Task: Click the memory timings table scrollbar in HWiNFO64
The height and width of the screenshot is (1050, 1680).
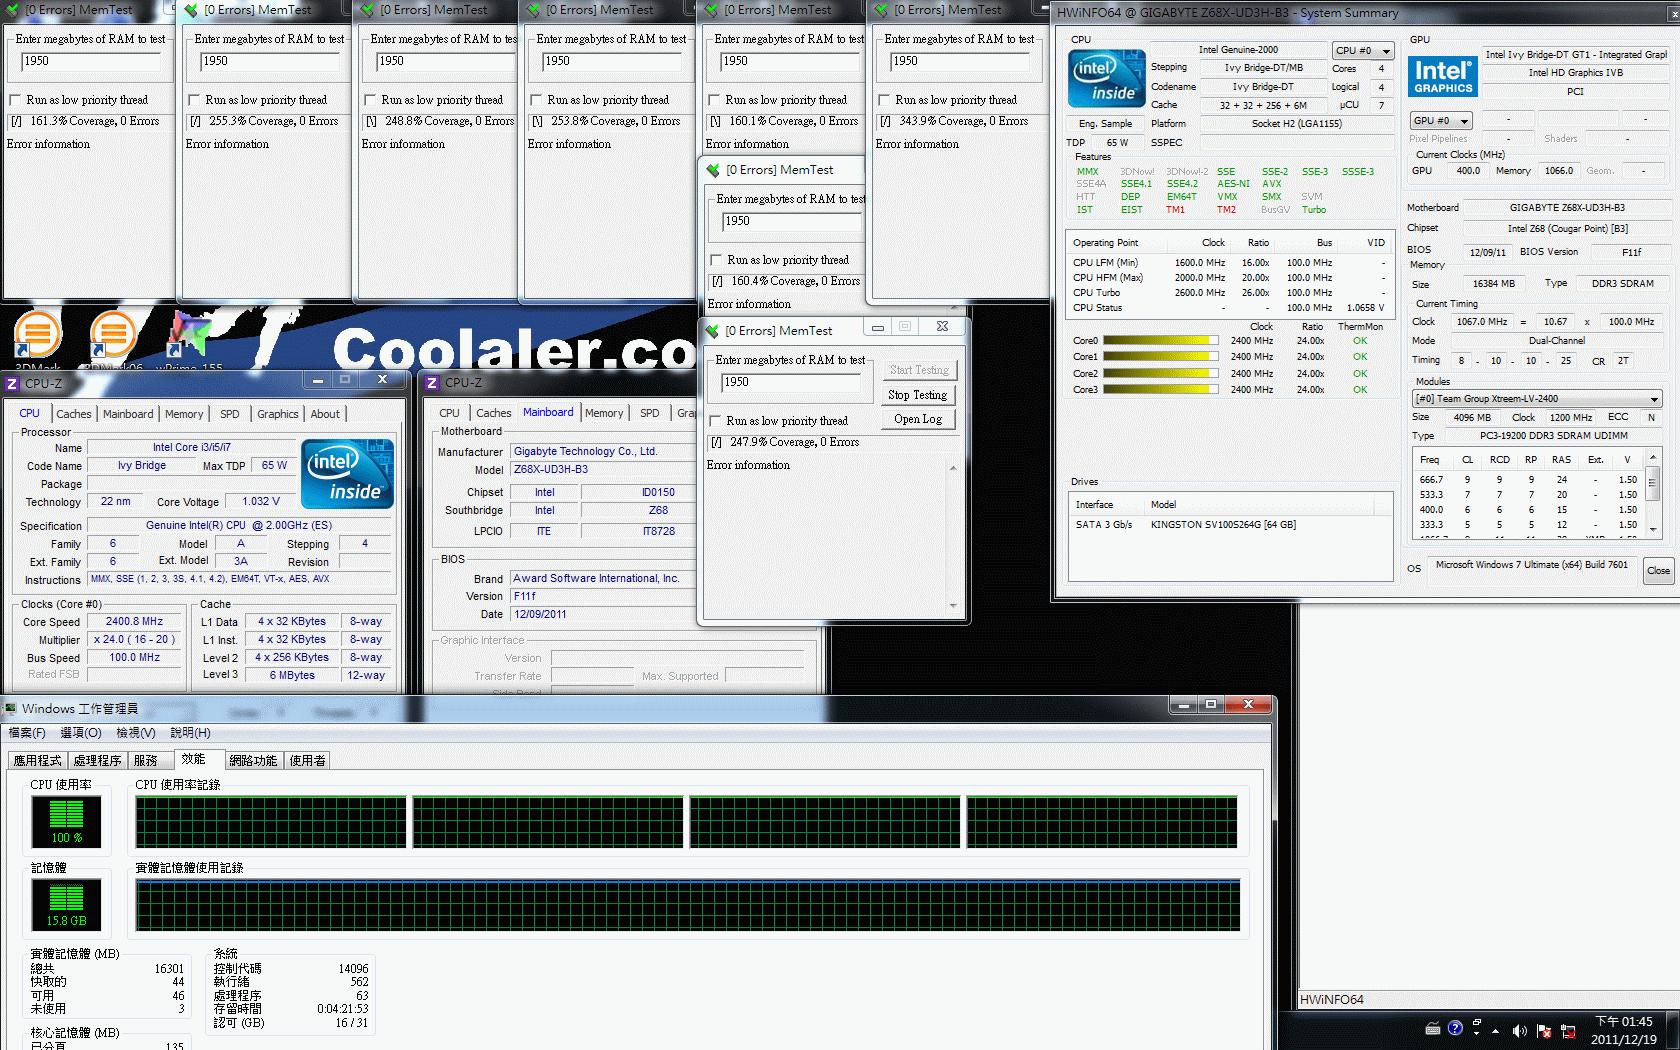Action: click(1653, 493)
